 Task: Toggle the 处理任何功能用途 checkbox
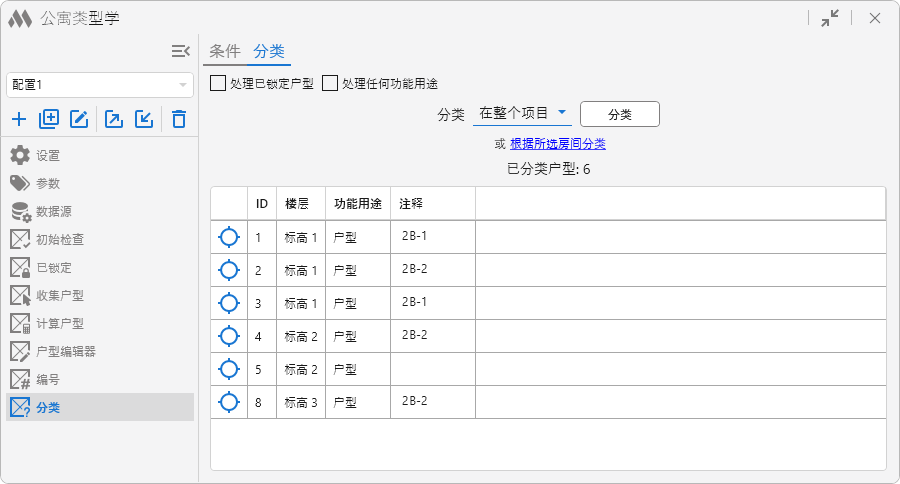coord(330,84)
